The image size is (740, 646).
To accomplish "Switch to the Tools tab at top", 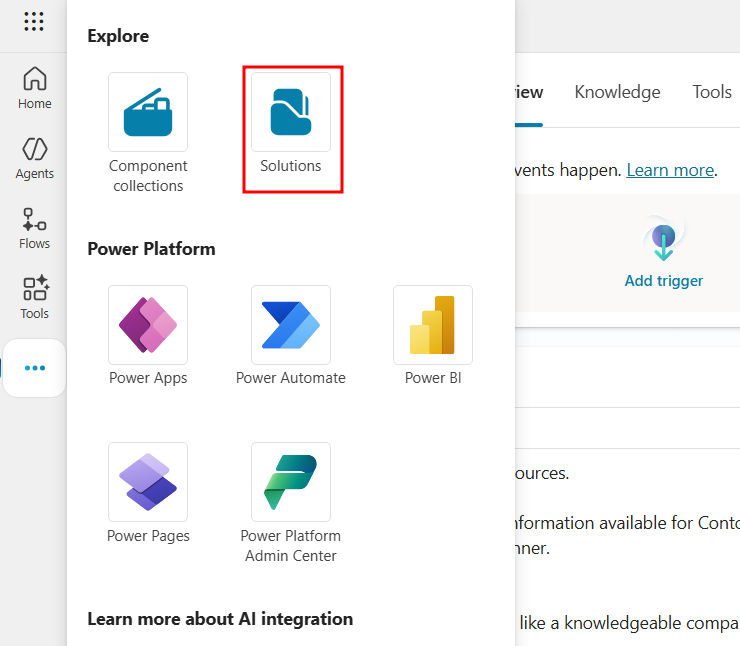I will (x=712, y=92).
